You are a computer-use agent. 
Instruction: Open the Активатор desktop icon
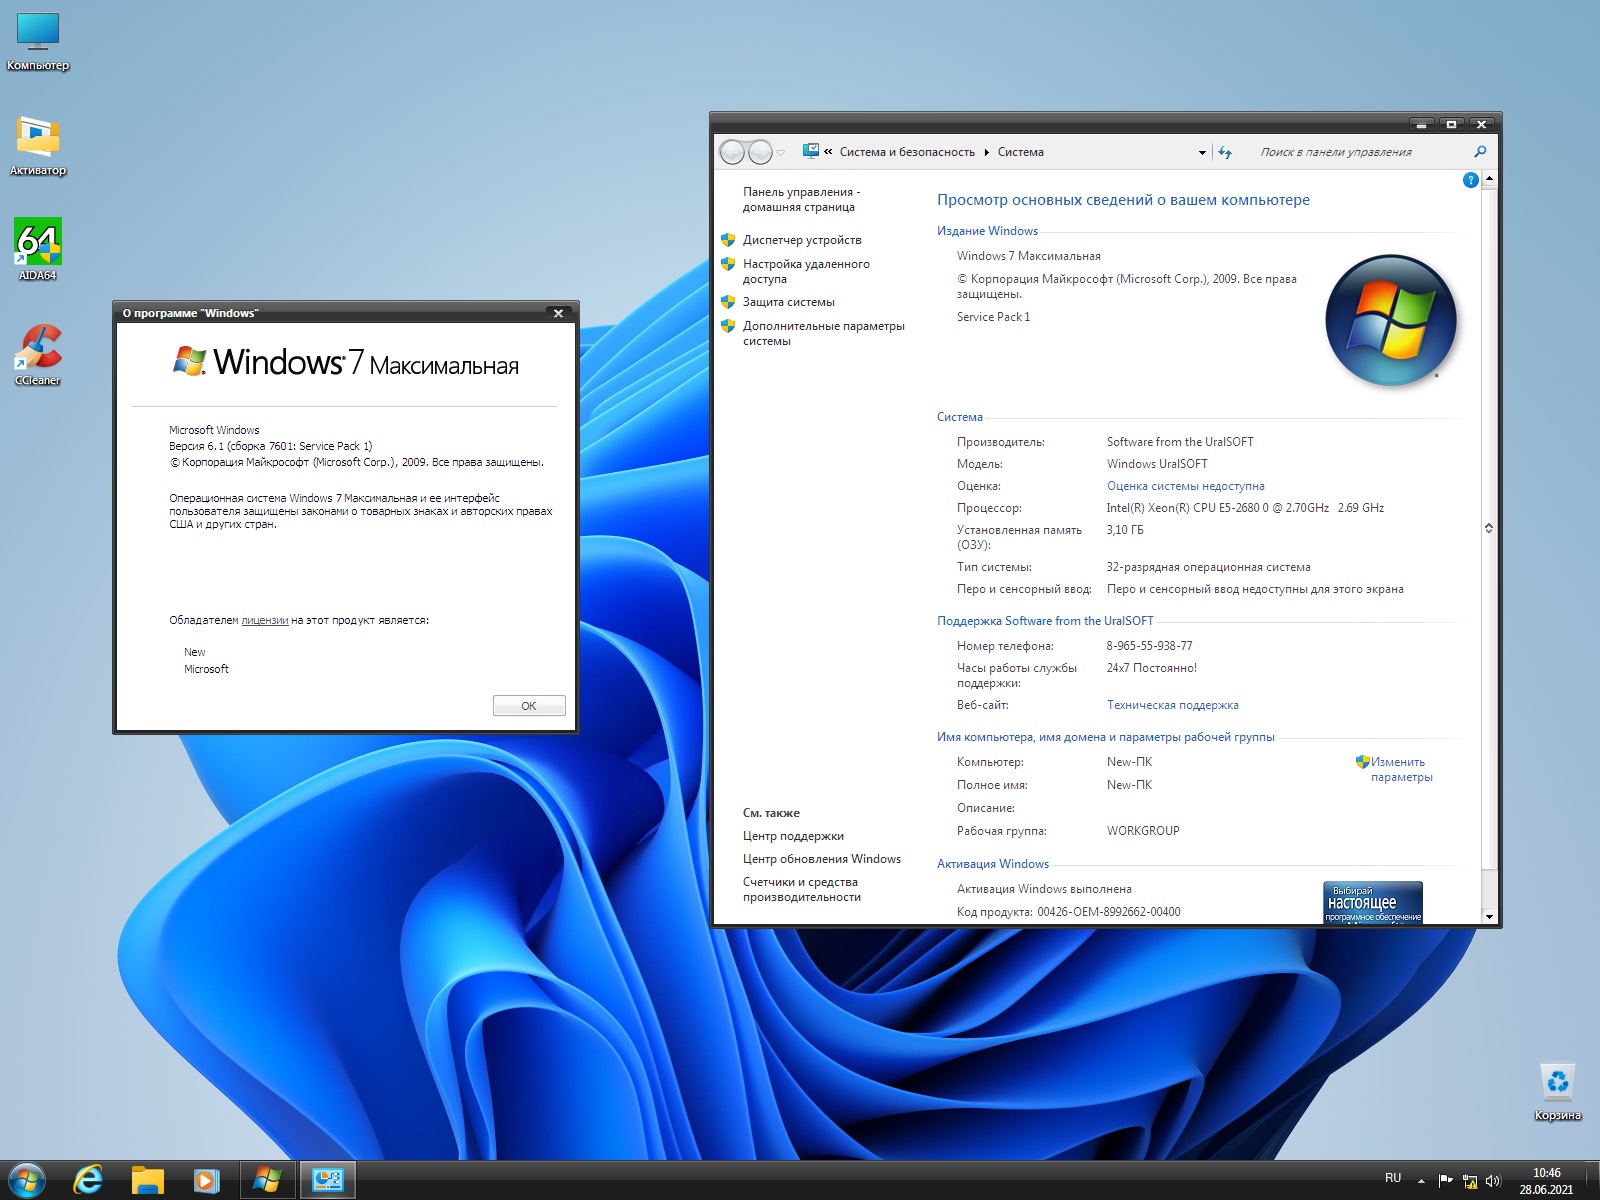coord(38,146)
